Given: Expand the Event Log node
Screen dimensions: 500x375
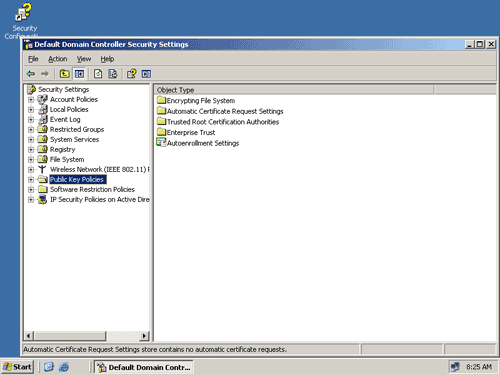Looking at the screenshot, I should point(31,120).
